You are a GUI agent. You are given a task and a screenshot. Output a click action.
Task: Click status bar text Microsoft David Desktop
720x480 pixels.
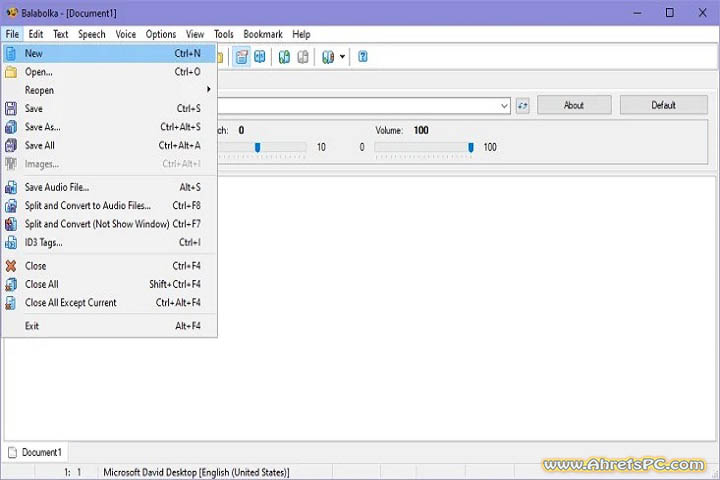tap(197, 473)
